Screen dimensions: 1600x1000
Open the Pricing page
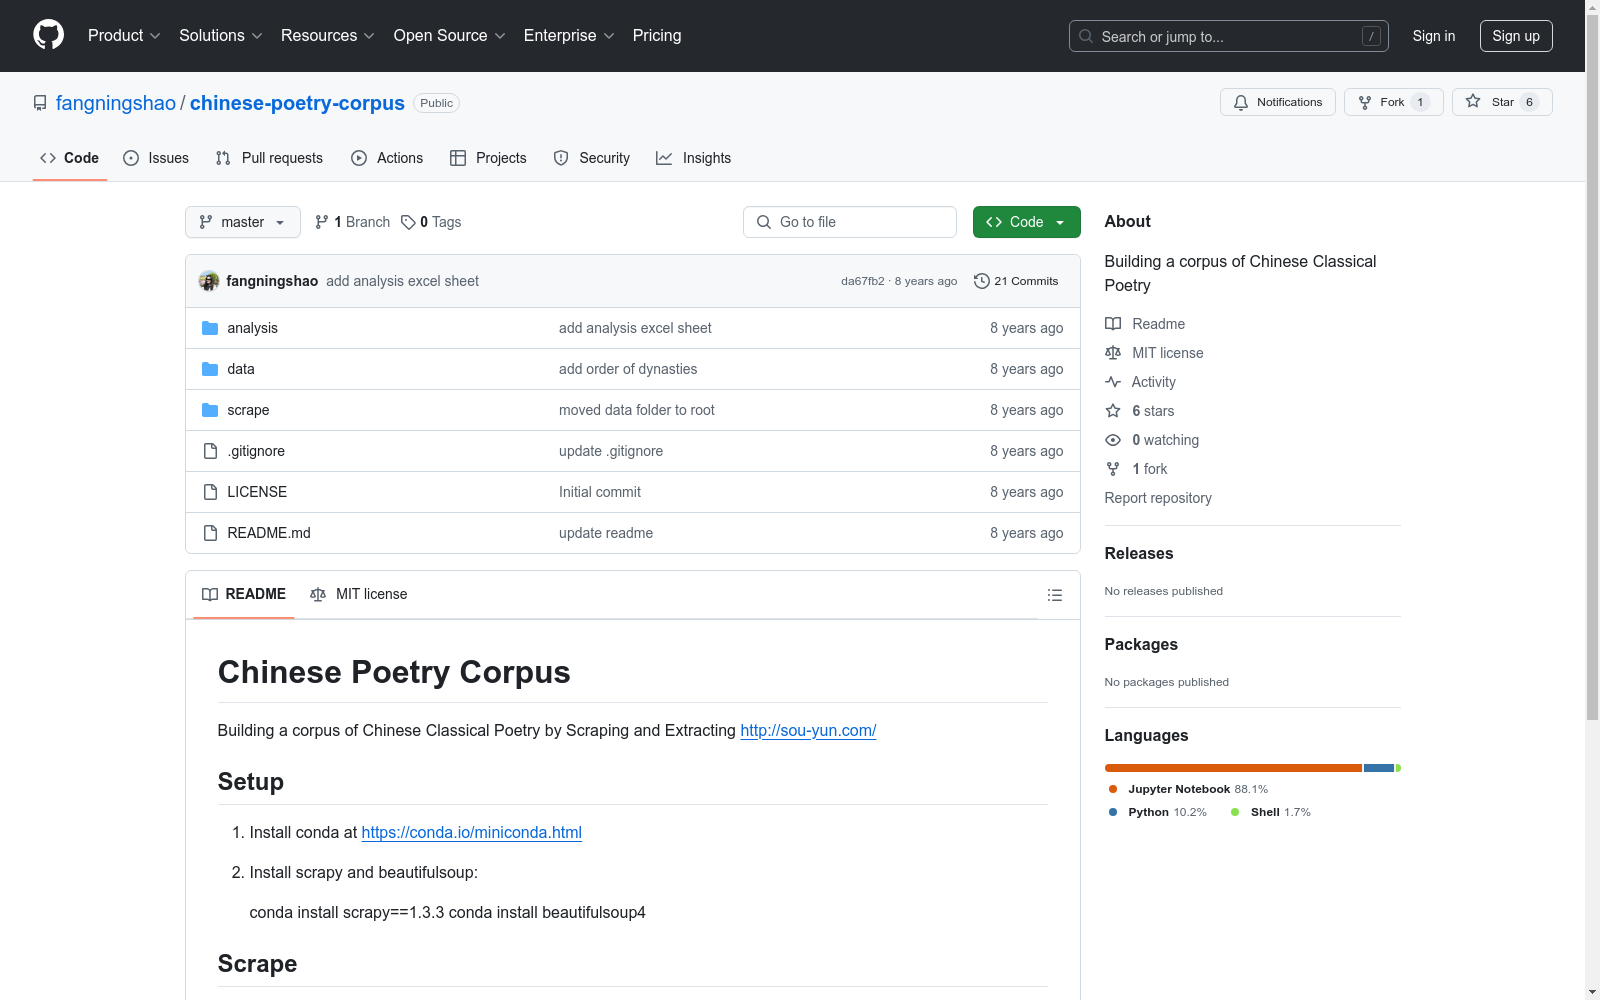657,36
